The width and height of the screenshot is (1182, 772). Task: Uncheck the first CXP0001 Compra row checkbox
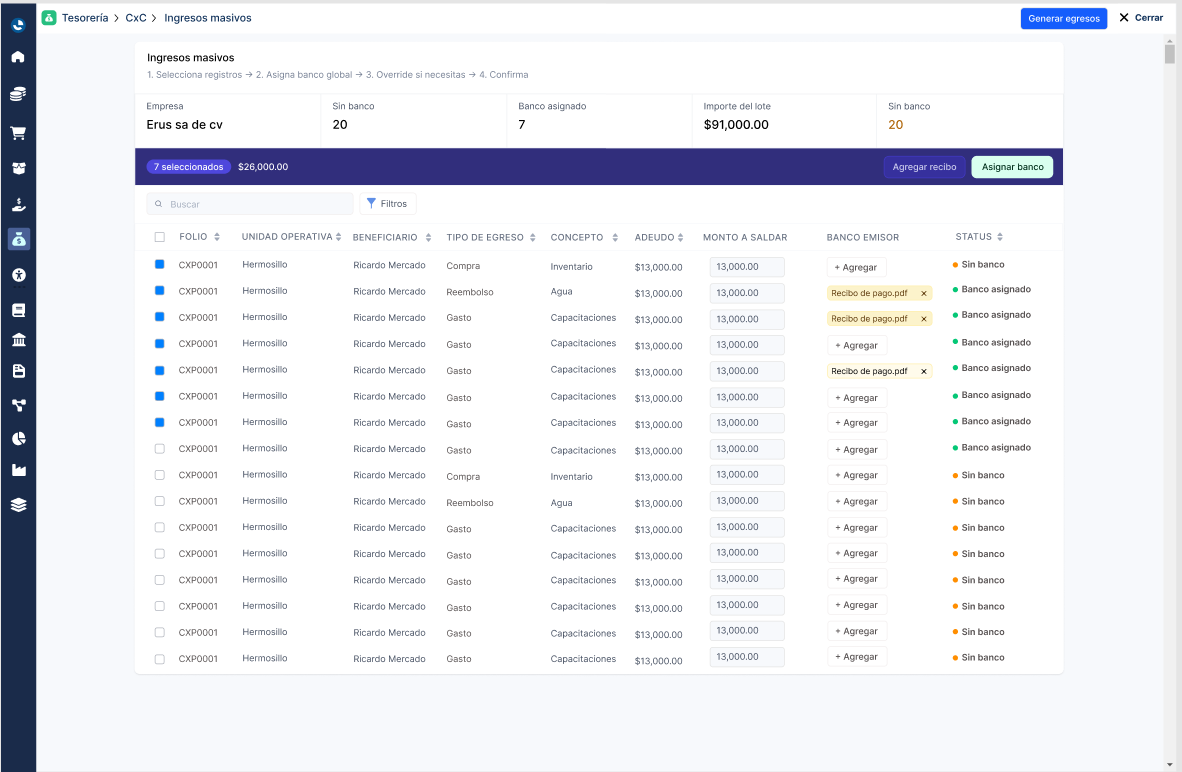pos(160,265)
